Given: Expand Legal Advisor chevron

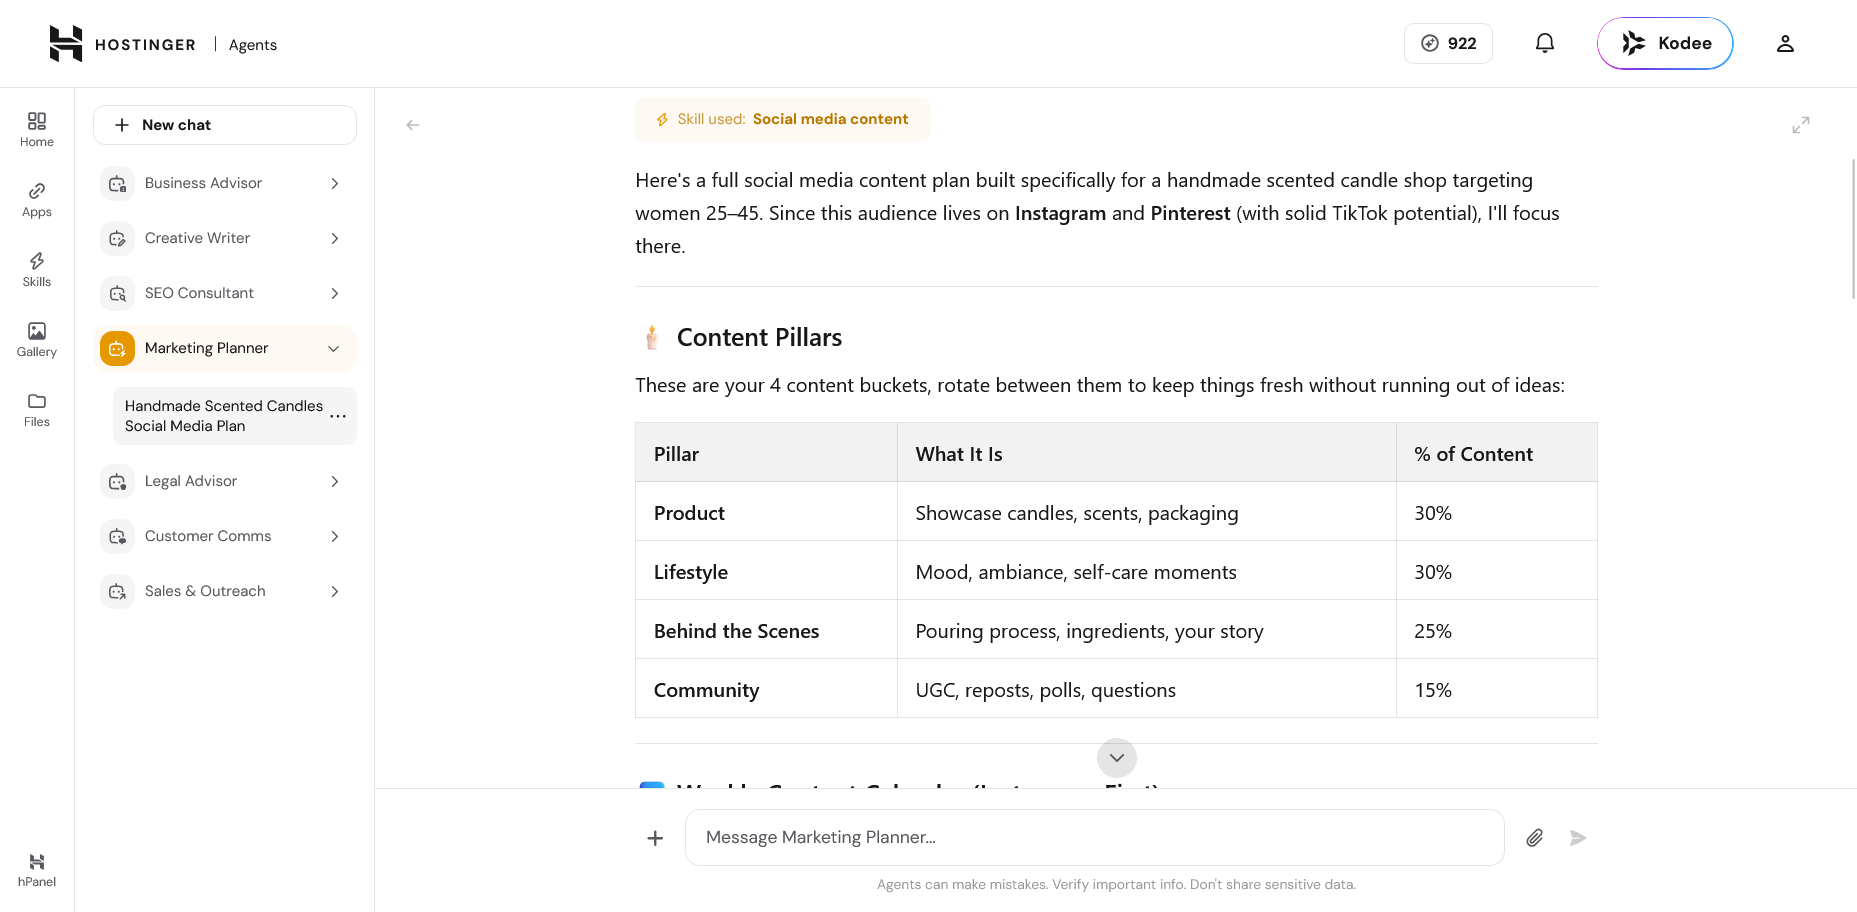Looking at the screenshot, I should (335, 481).
